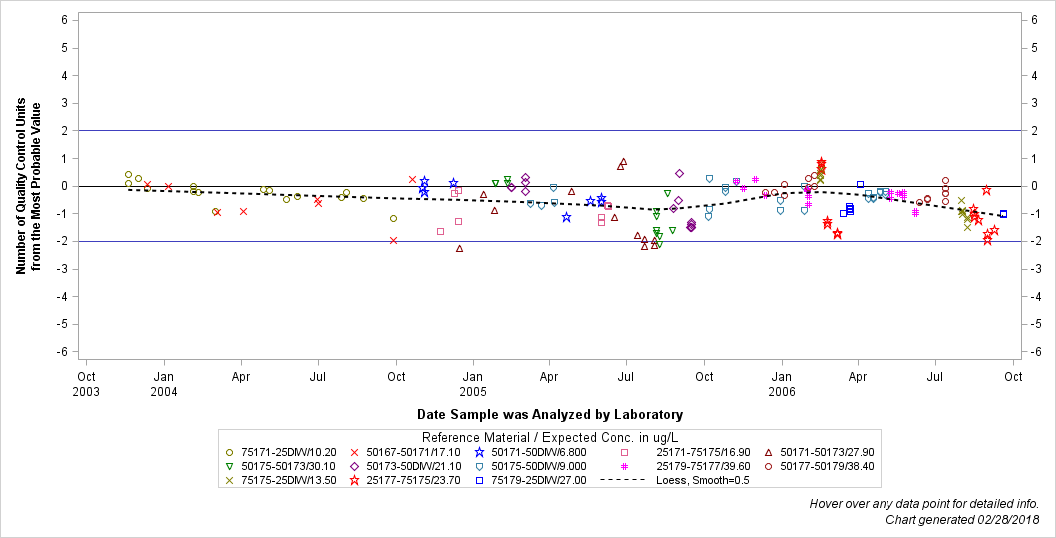
Task: Click the red X legend marker for 50167-50171/17.10
Action: click(354, 452)
